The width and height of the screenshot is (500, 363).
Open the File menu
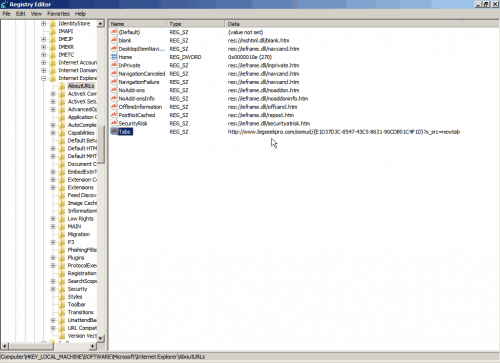coord(6,14)
